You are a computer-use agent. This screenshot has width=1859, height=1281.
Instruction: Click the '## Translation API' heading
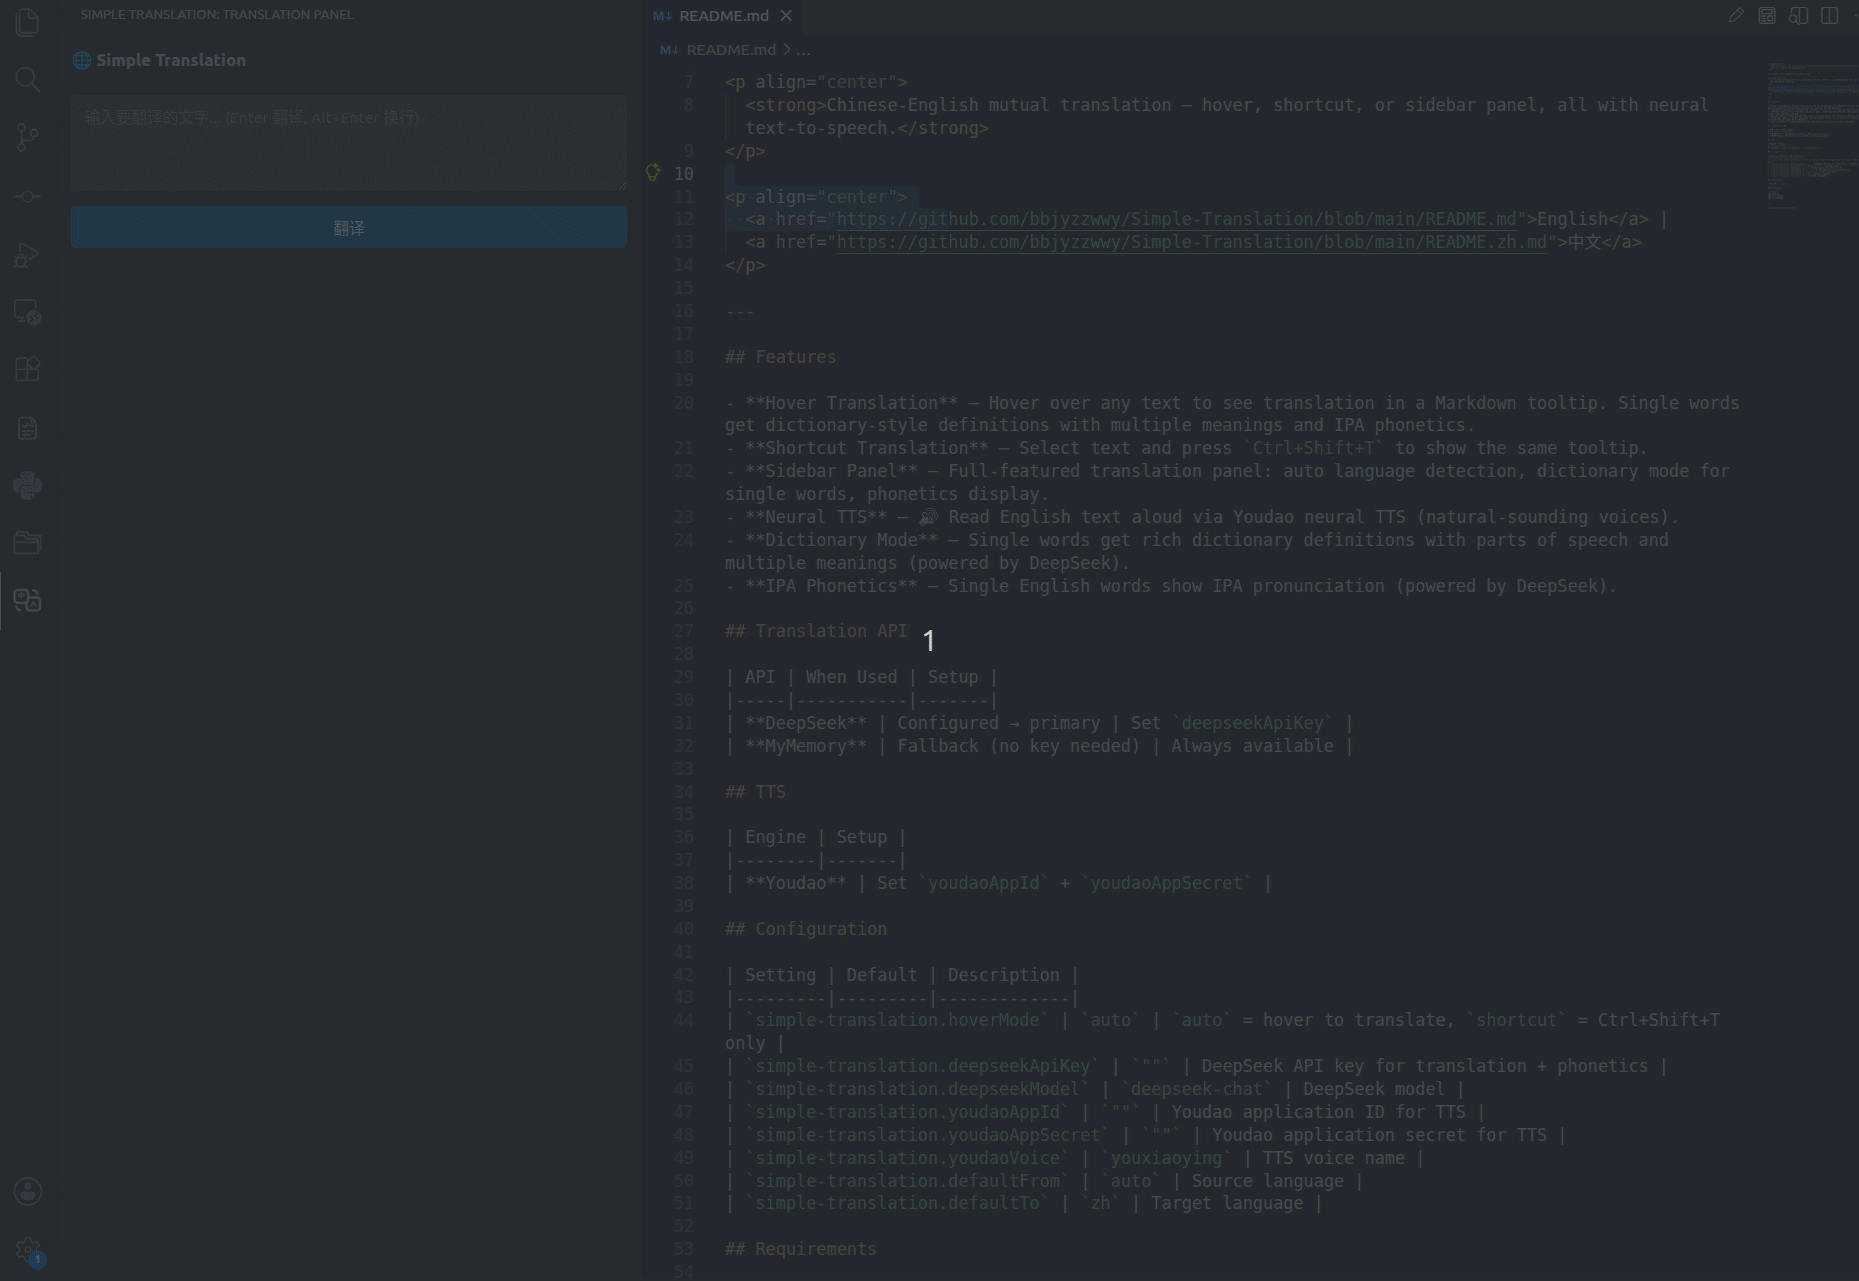[816, 631]
